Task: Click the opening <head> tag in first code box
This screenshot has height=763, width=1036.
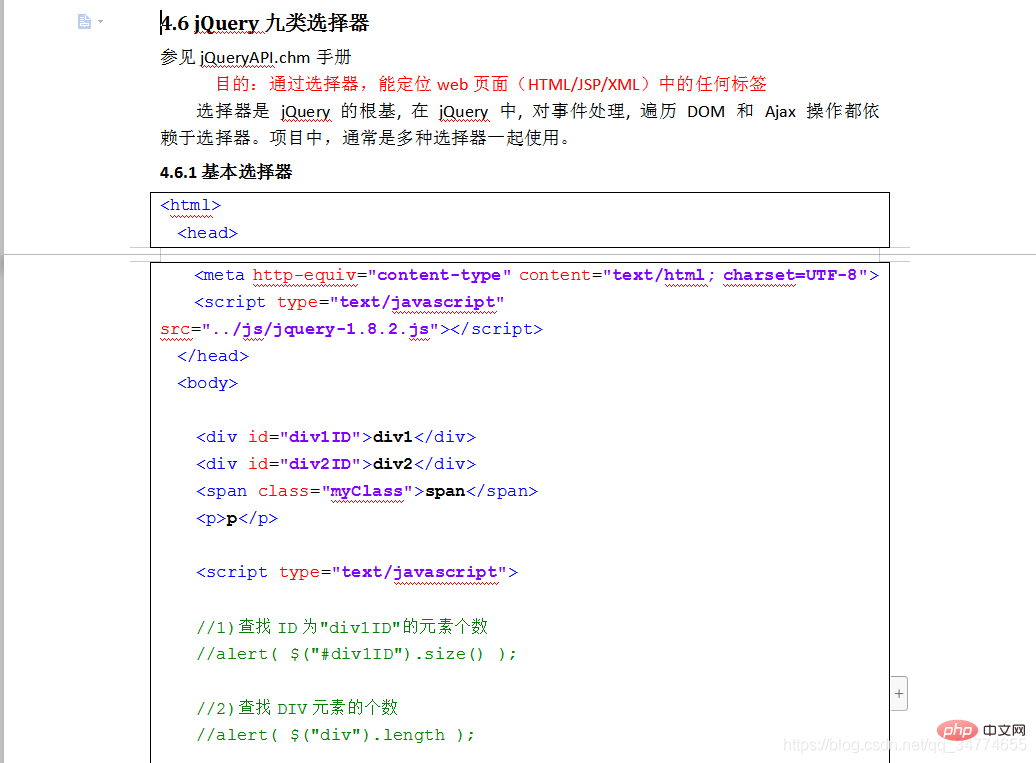Action: [x=207, y=233]
